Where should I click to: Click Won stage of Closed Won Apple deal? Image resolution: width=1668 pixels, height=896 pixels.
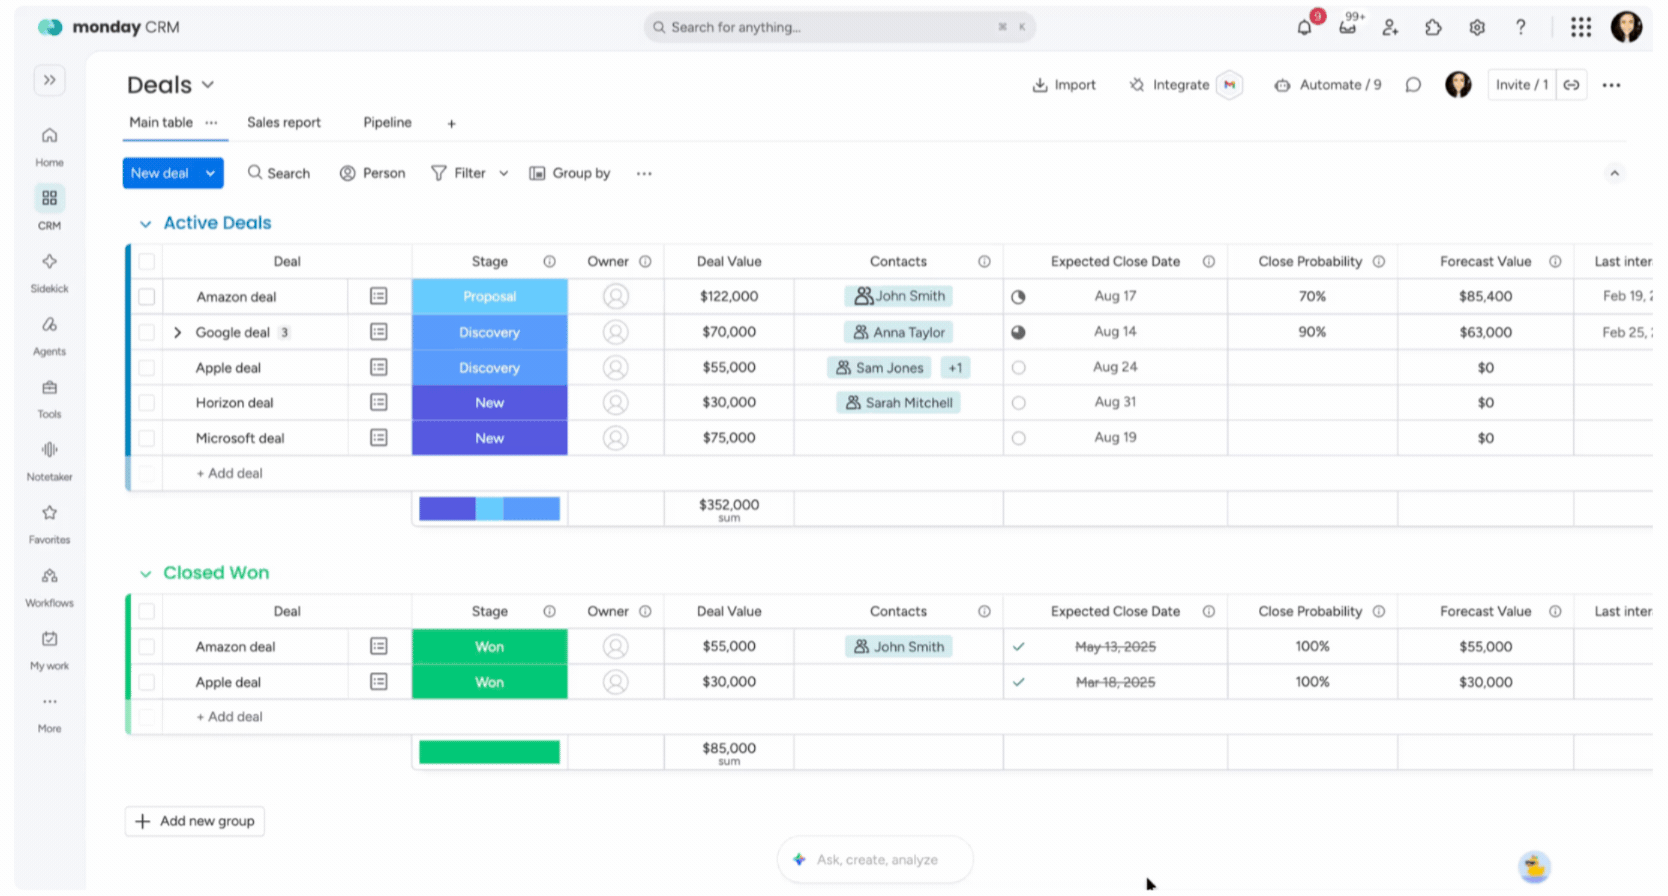490,682
